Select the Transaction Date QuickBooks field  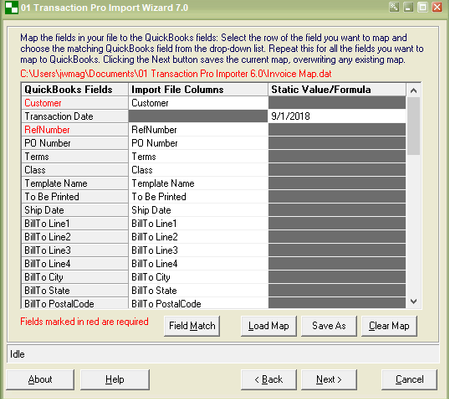click(75, 116)
